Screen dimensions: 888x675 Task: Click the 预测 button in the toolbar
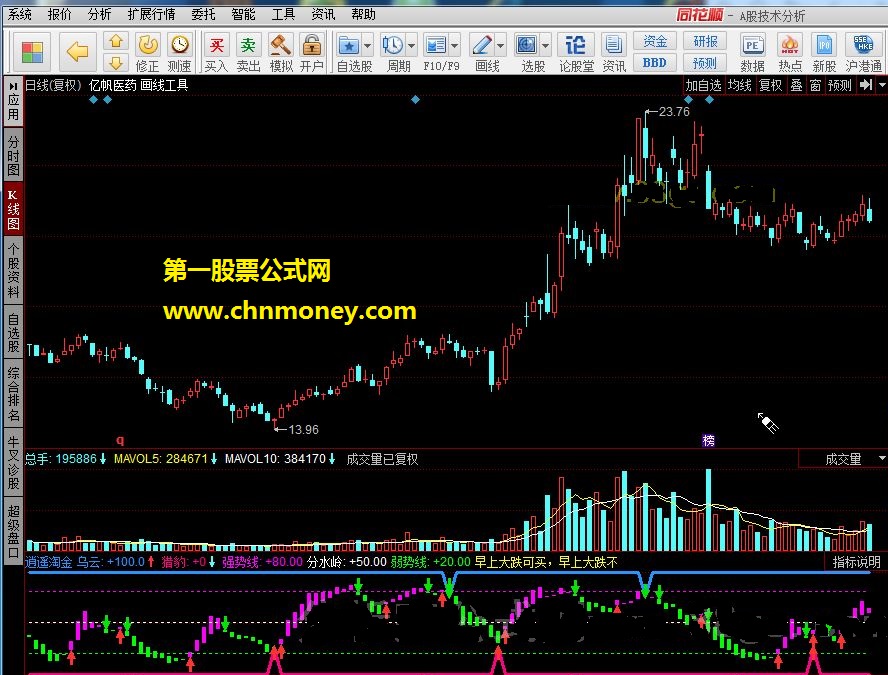(705, 63)
